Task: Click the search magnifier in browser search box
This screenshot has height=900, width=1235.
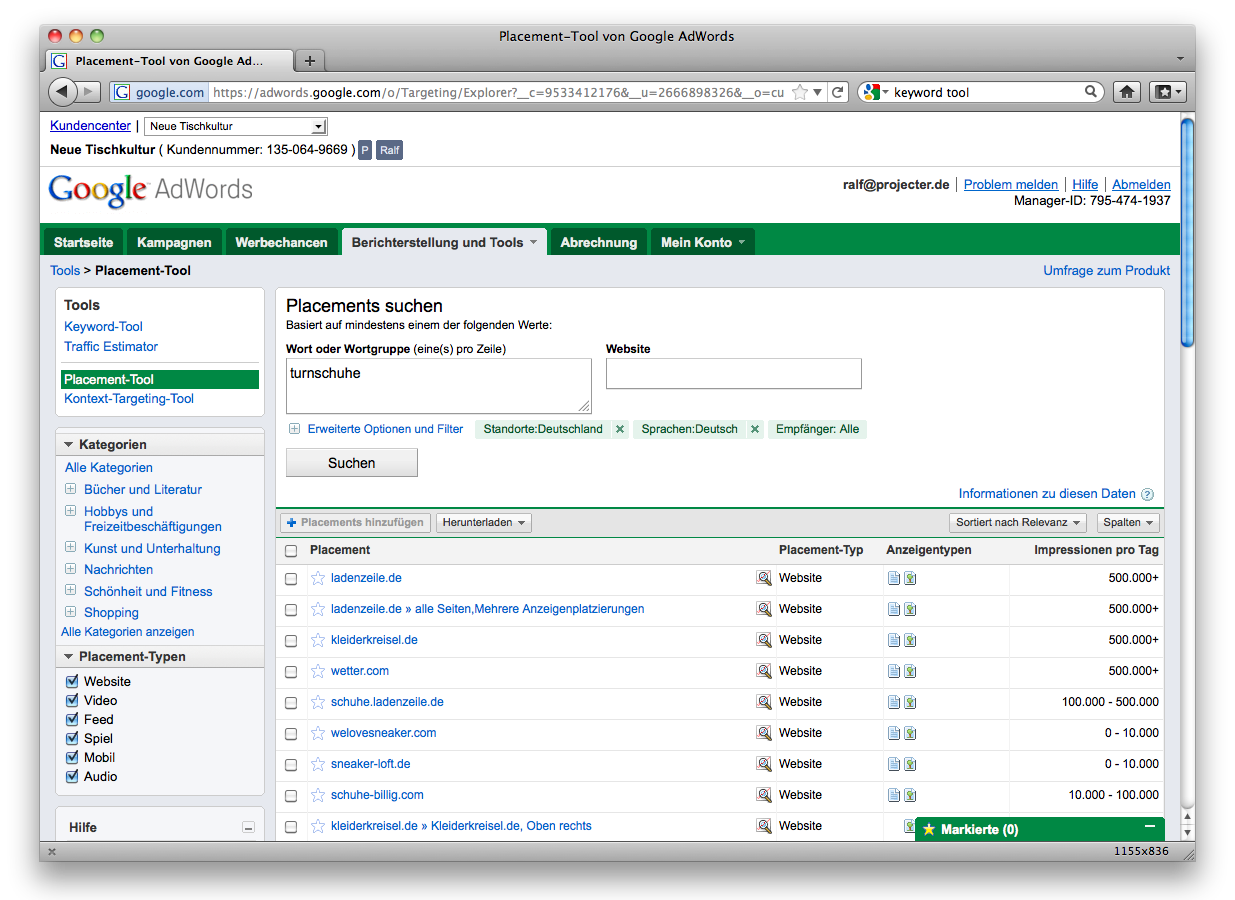Action: coord(1091,92)
